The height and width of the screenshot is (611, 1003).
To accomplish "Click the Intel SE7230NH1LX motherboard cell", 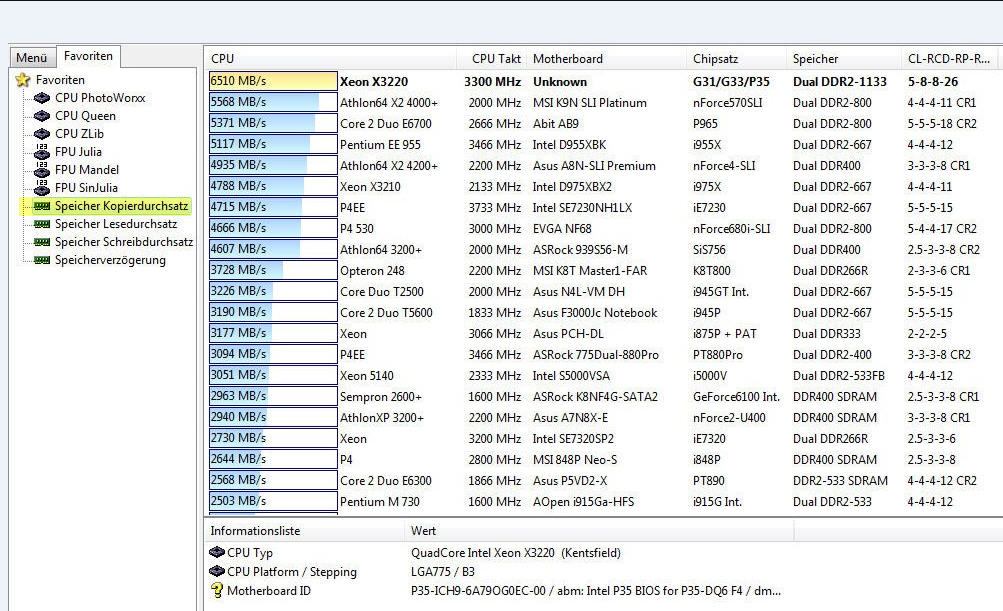I will (583, 207).
